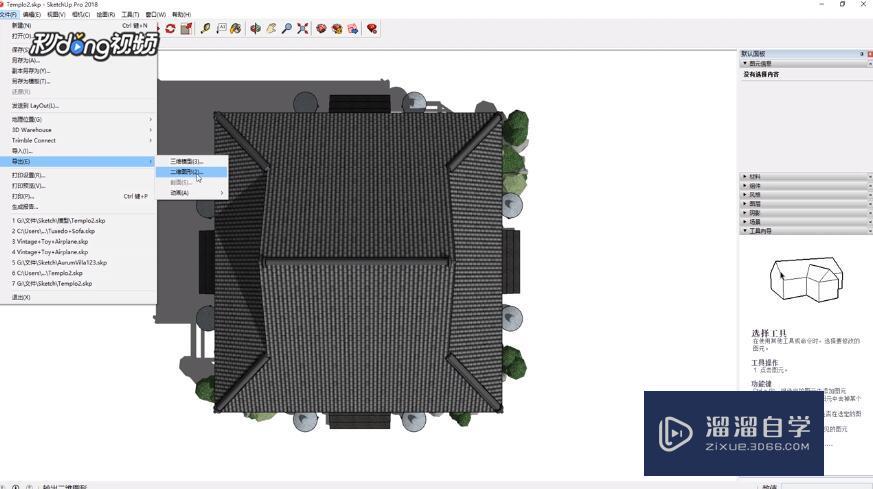This screenshot has height=489, width=873.
Task: Select the Tape Measure tool
Action: pos(205,28)
